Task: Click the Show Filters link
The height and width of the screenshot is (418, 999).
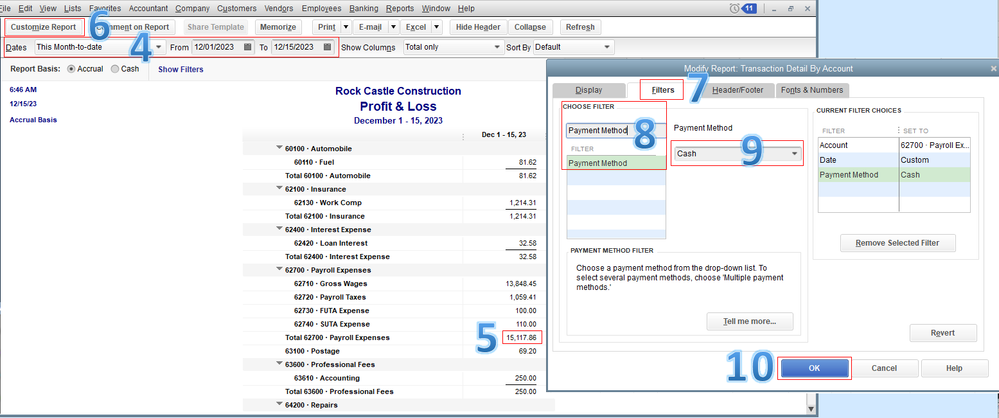Action: tap(181, 70)
